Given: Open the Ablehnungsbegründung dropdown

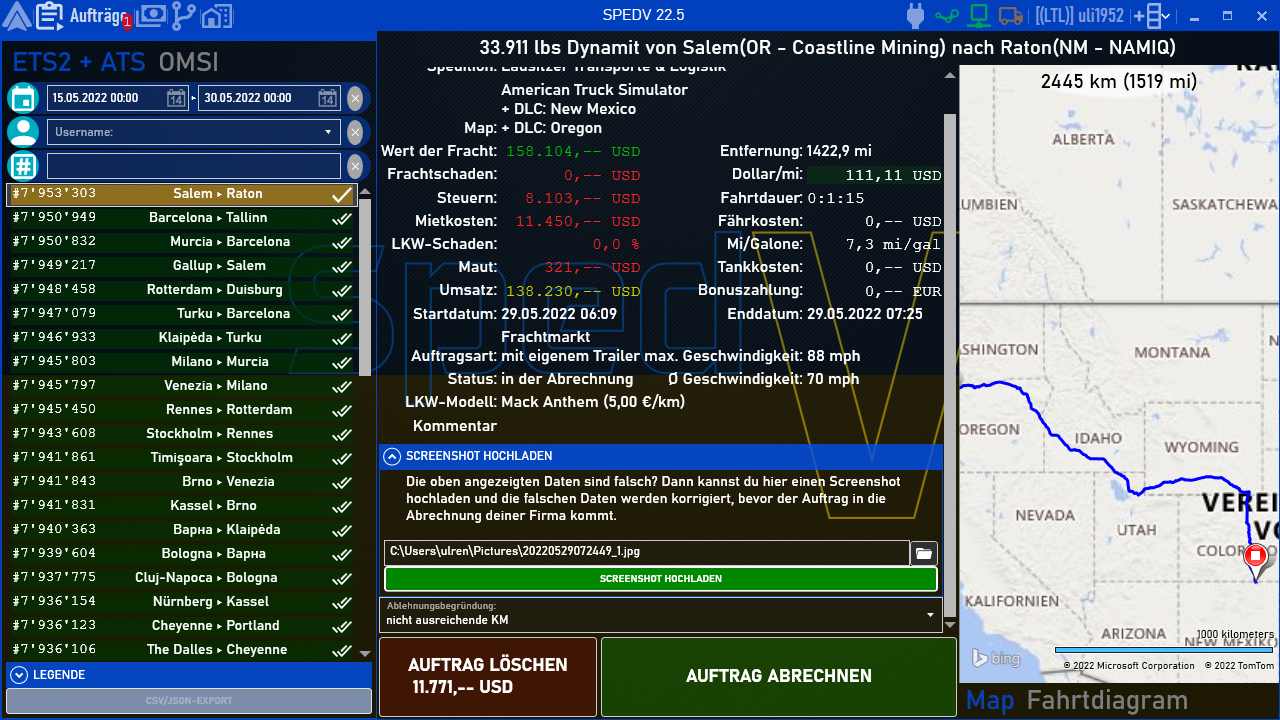Looking at the screenshot, I should [661, 614].
